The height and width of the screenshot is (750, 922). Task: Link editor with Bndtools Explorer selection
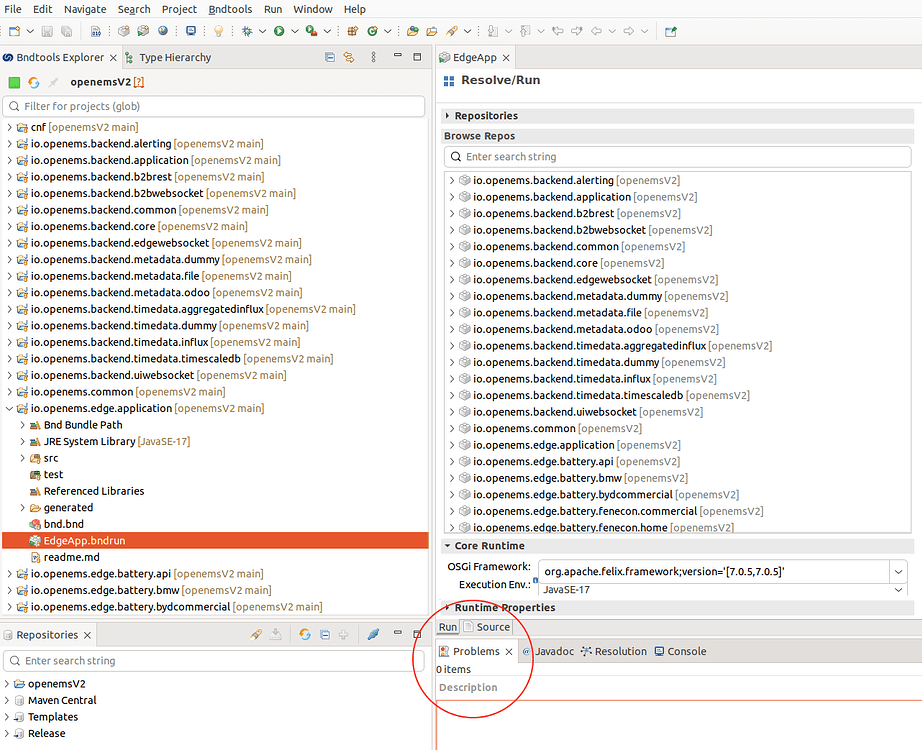348,57
